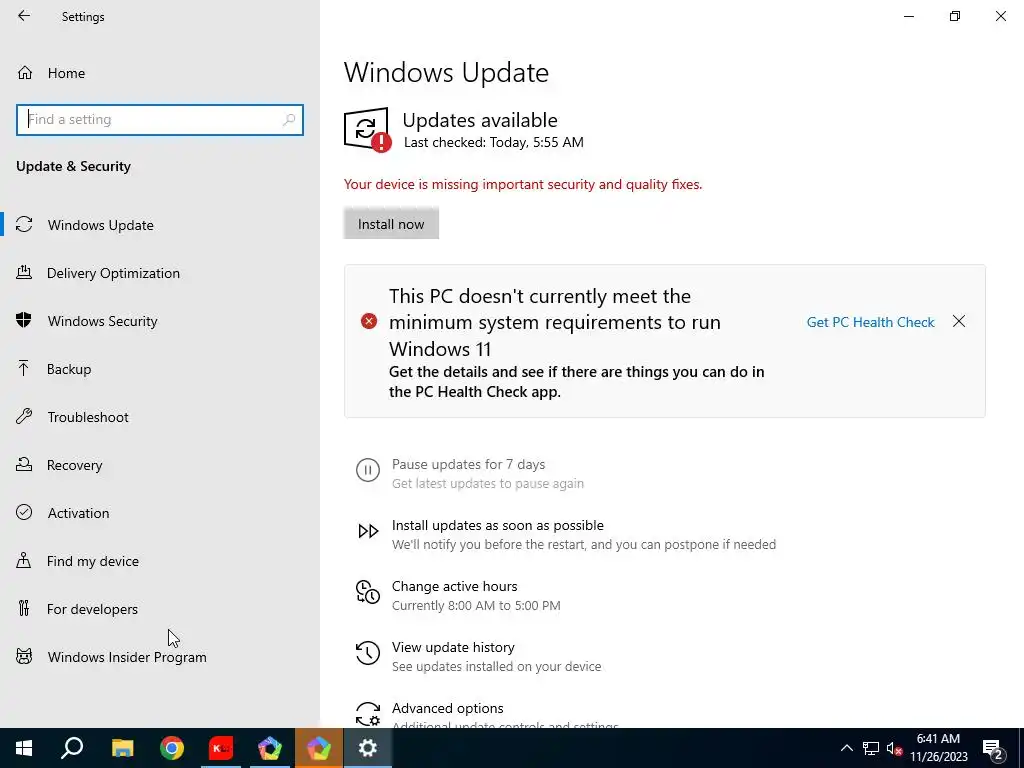Screen dimensions: 1024x768
Task: Click the Insider Program cat icon
Action: 24,656
